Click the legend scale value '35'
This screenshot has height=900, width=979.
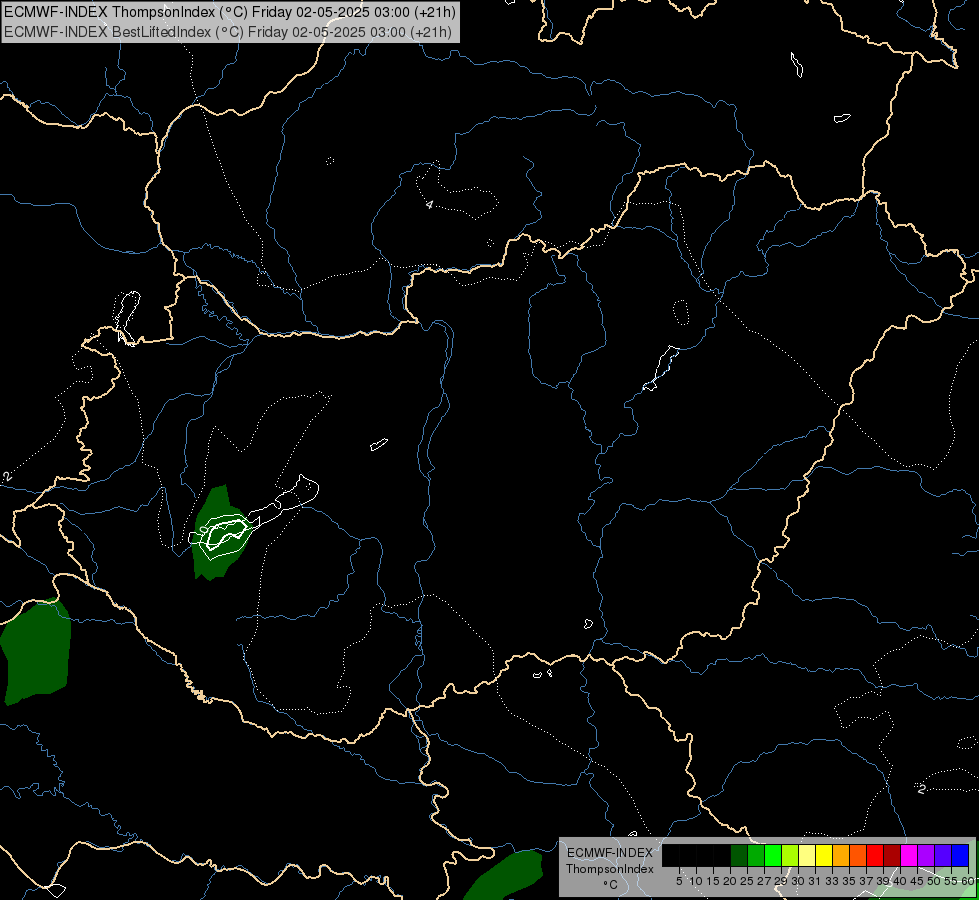pos(849,881)
